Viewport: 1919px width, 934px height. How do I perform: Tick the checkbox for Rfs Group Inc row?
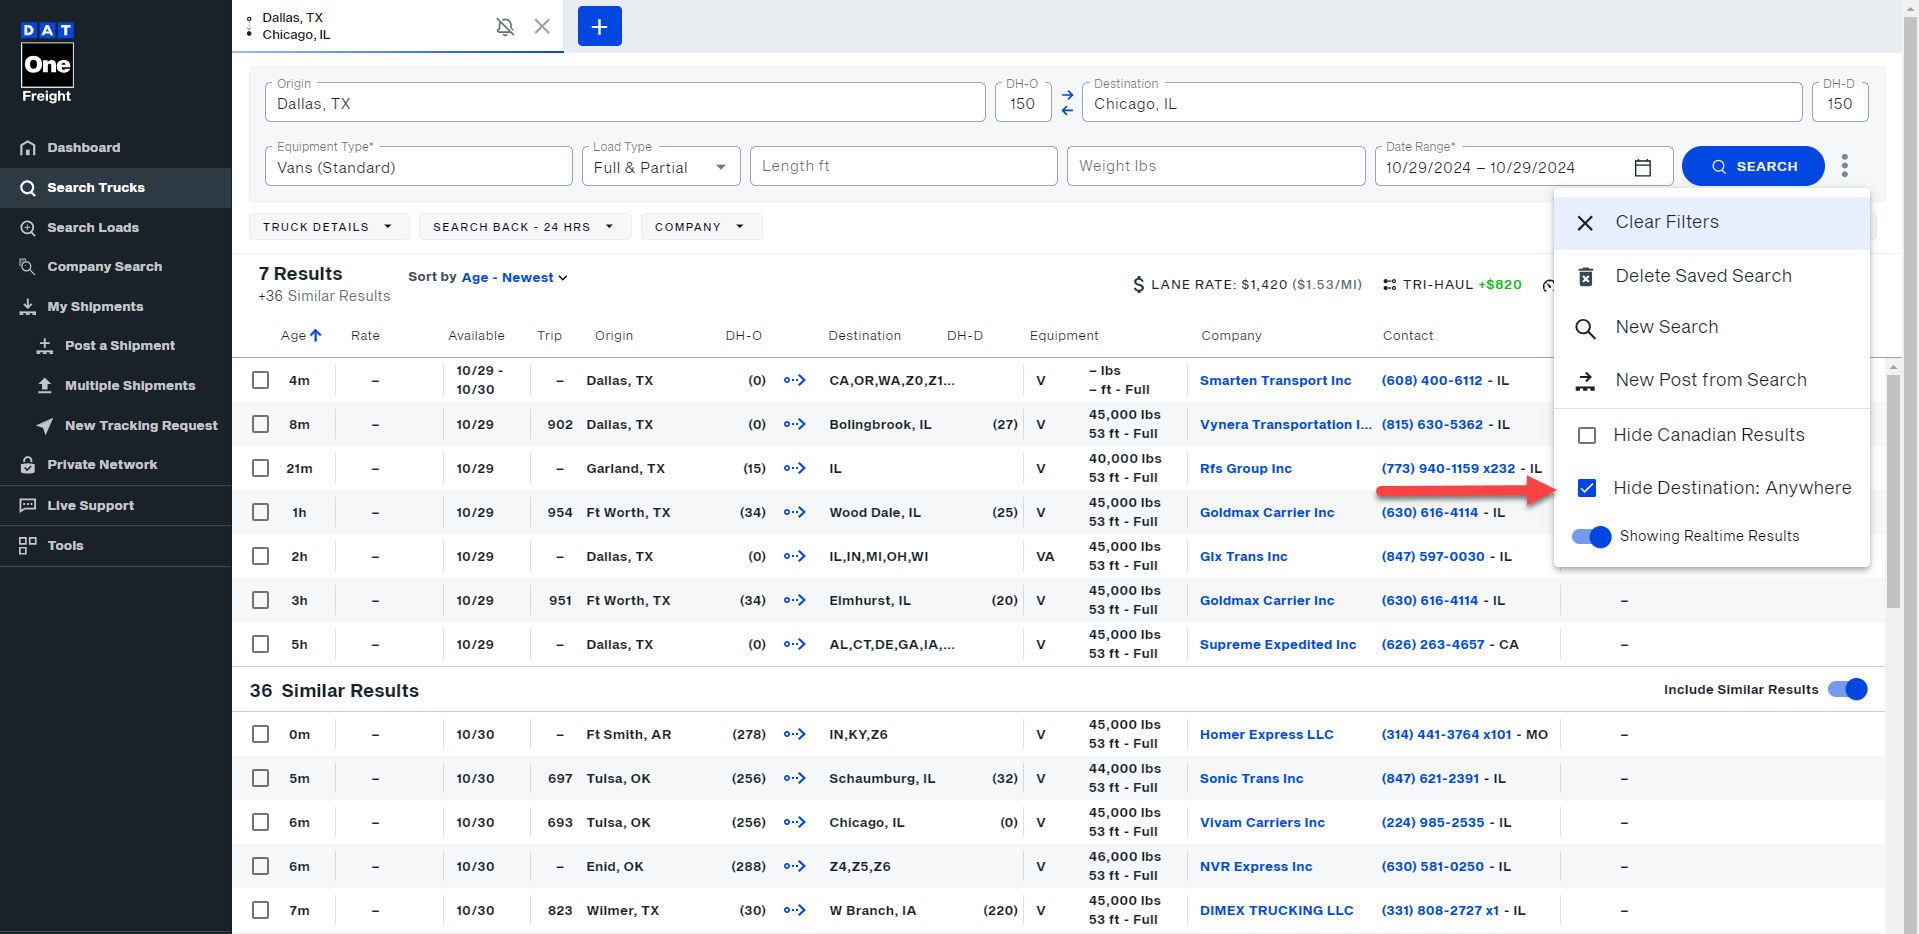[x=261, y=468]
